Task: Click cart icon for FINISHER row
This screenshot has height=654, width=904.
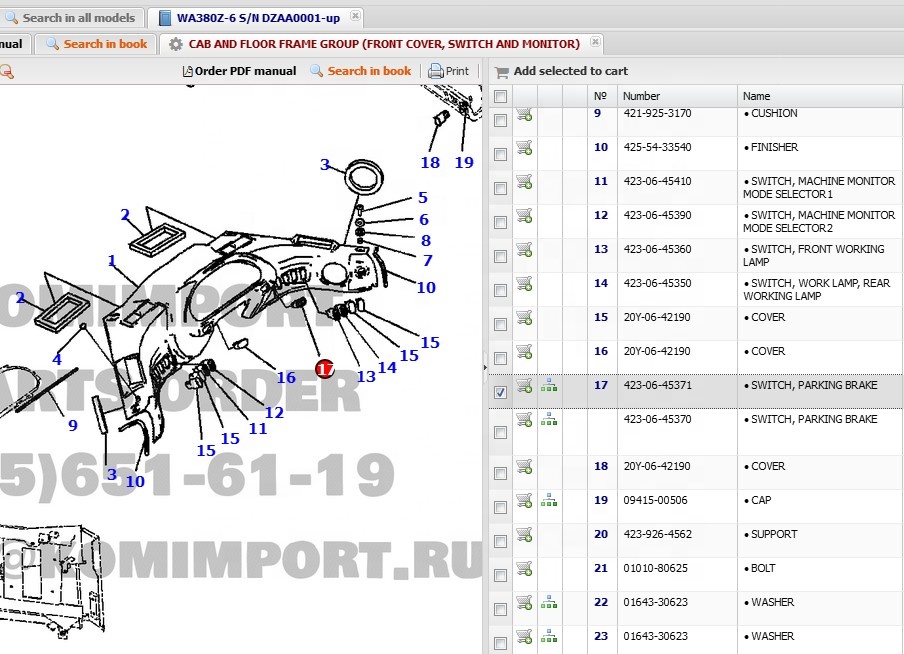Action: 524,148
